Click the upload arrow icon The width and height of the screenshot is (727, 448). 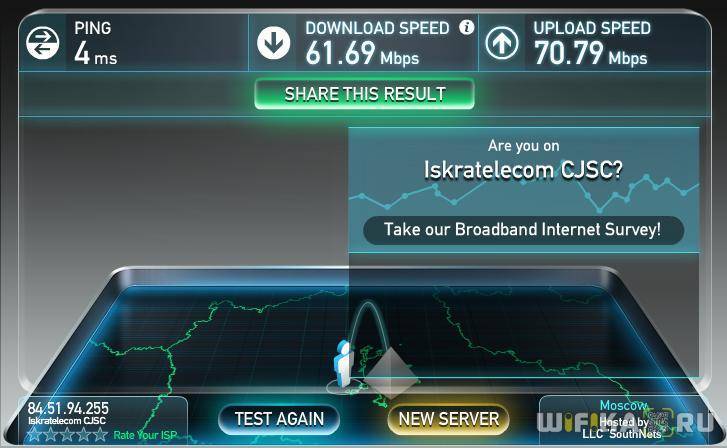(502, 43)
